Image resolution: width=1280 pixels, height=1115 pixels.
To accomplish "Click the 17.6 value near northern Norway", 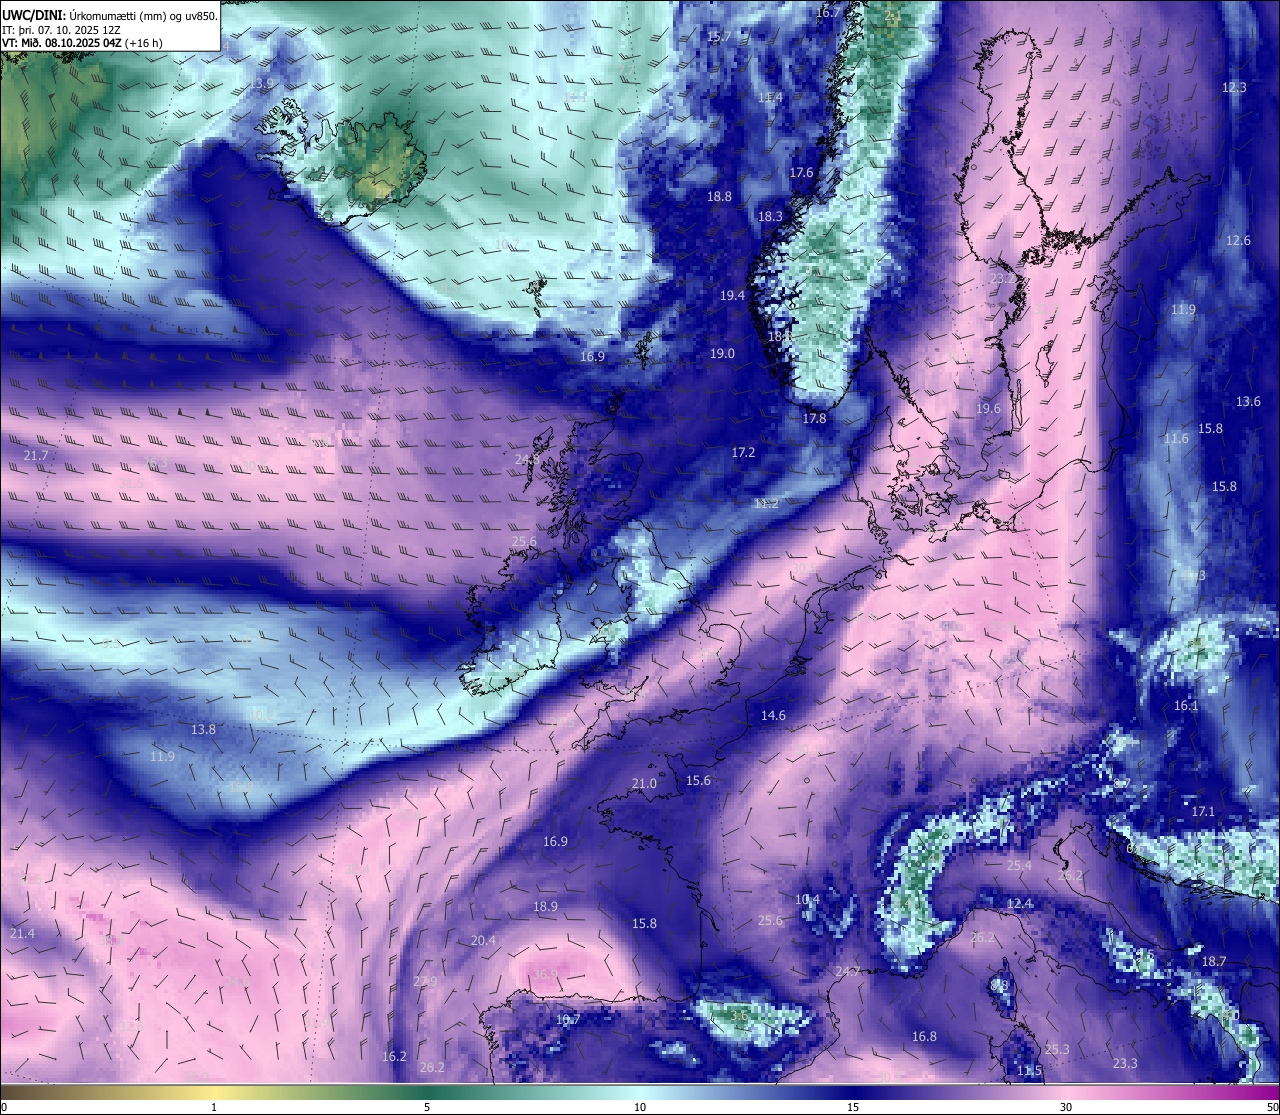I will [801, 173].
